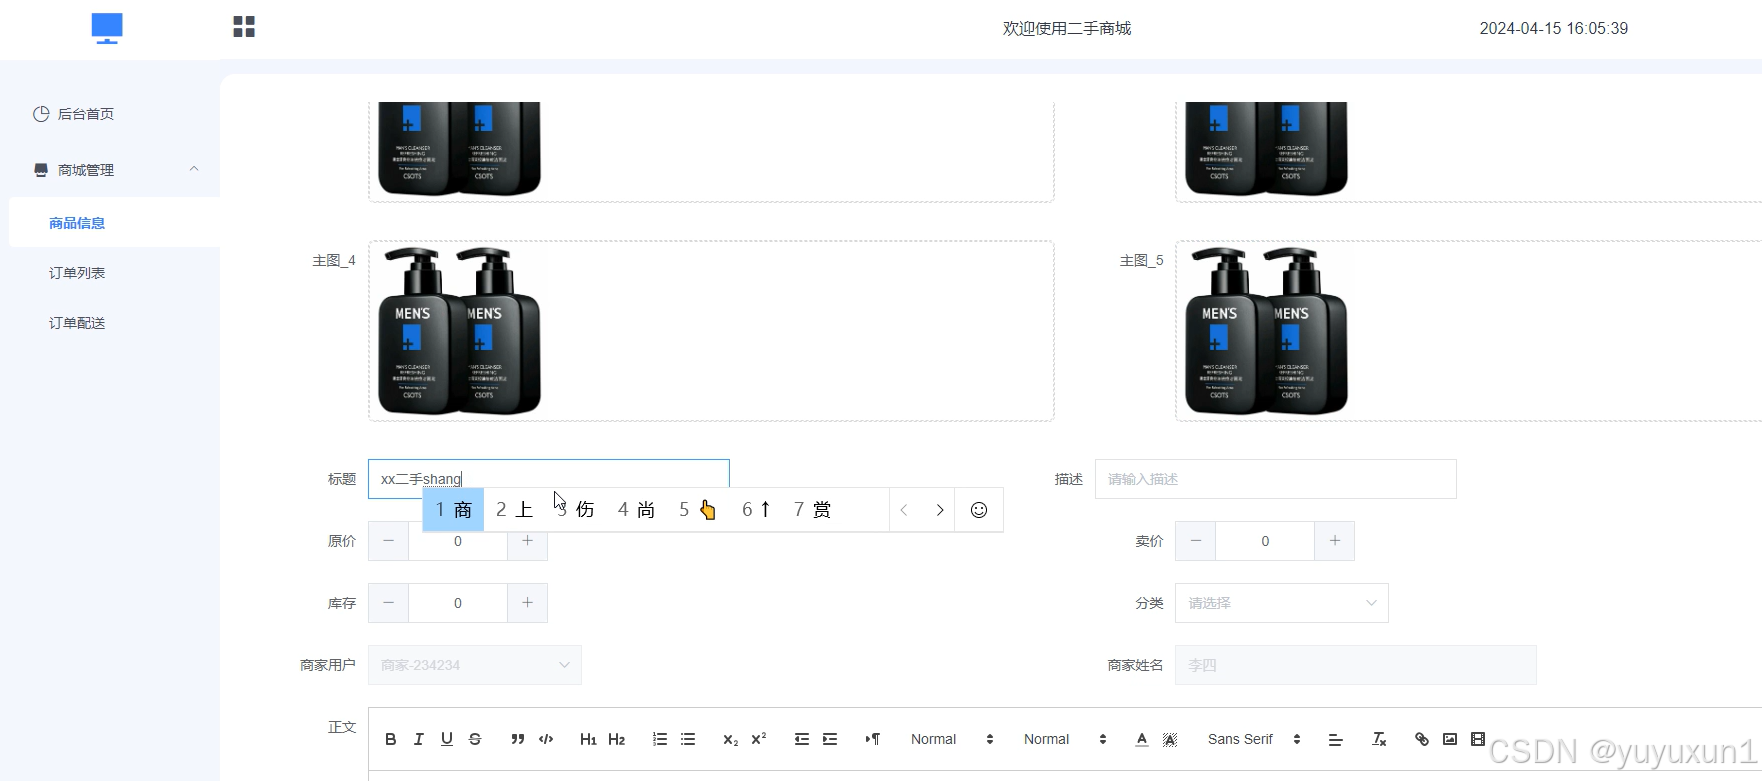Decrease the 库存 stock value
Image resolution: width=1762 pixels, height=781 pixels.
[389, 603]
